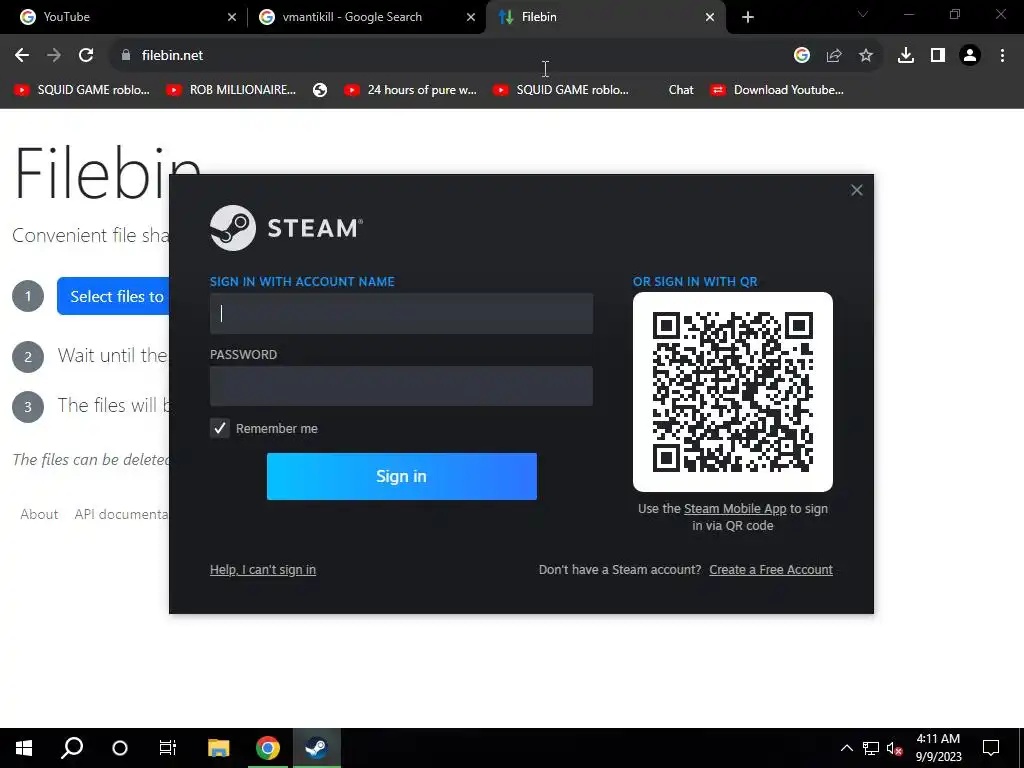
Task: Click the Sign in button
Action: pyautogui.click(x=402, y=476)
